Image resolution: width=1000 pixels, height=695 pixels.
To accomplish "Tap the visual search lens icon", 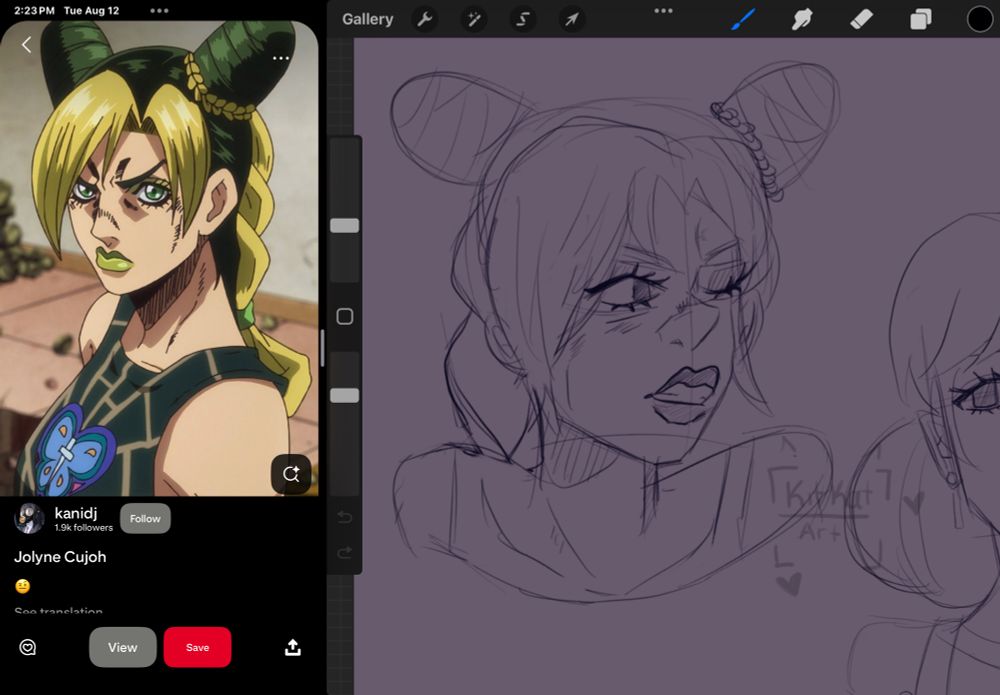I will coord(291,474).
